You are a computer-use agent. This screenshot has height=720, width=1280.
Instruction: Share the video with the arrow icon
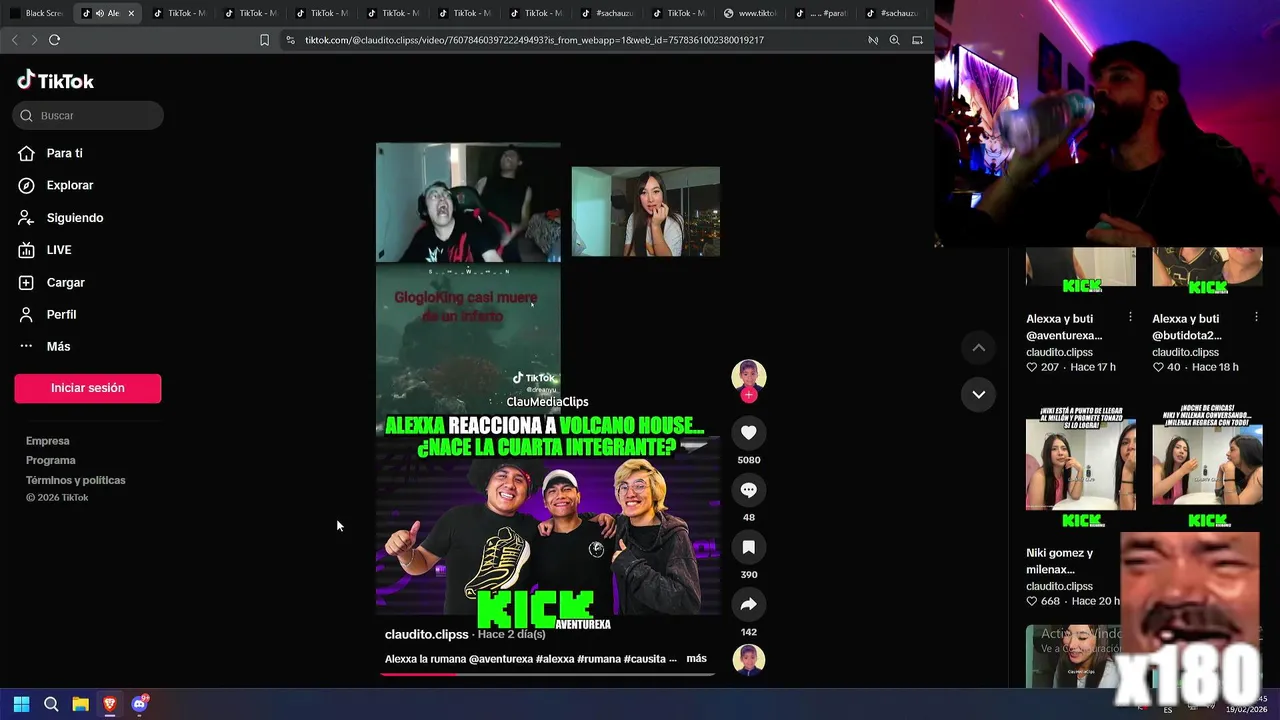click(748, 604)
